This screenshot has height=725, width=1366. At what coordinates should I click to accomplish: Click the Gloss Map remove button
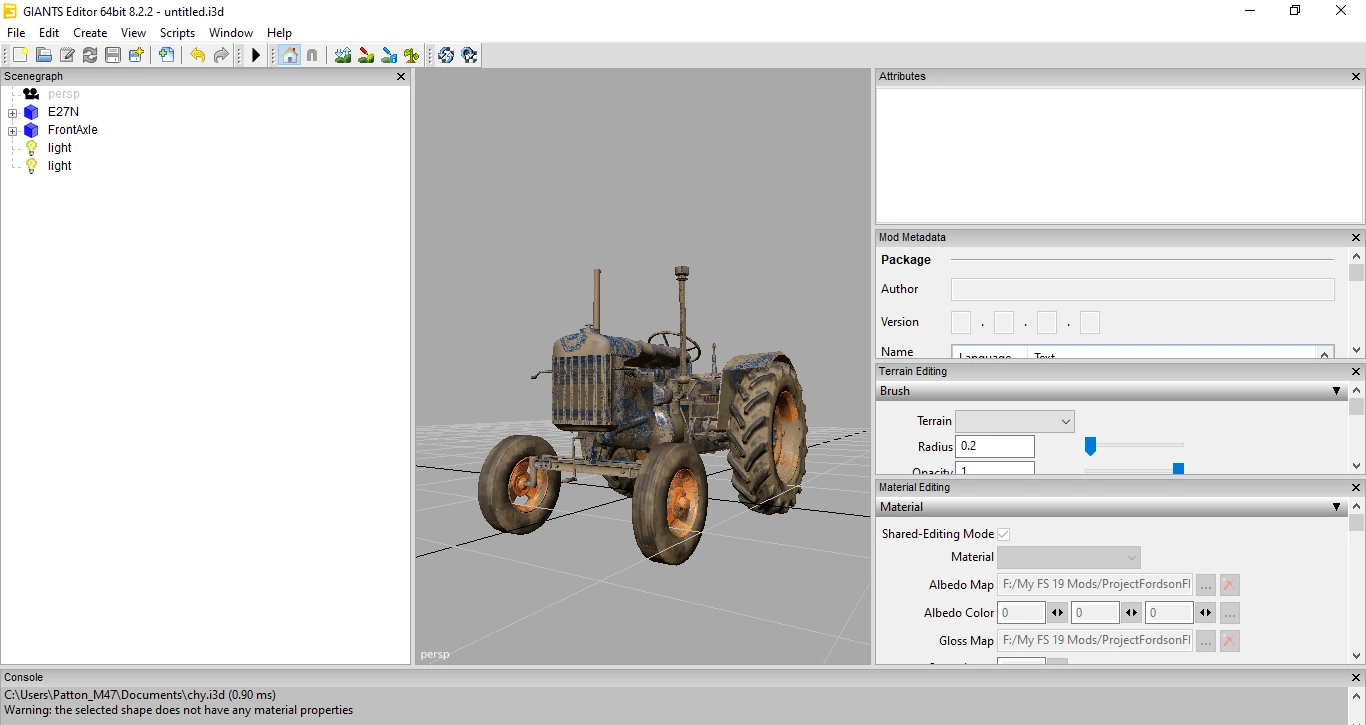coord(1229,641)
